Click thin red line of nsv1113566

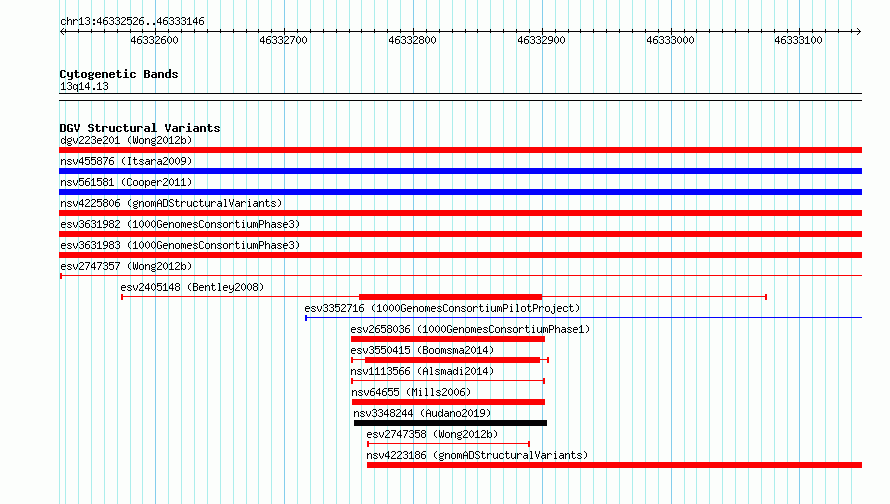(x=448, y=381)
